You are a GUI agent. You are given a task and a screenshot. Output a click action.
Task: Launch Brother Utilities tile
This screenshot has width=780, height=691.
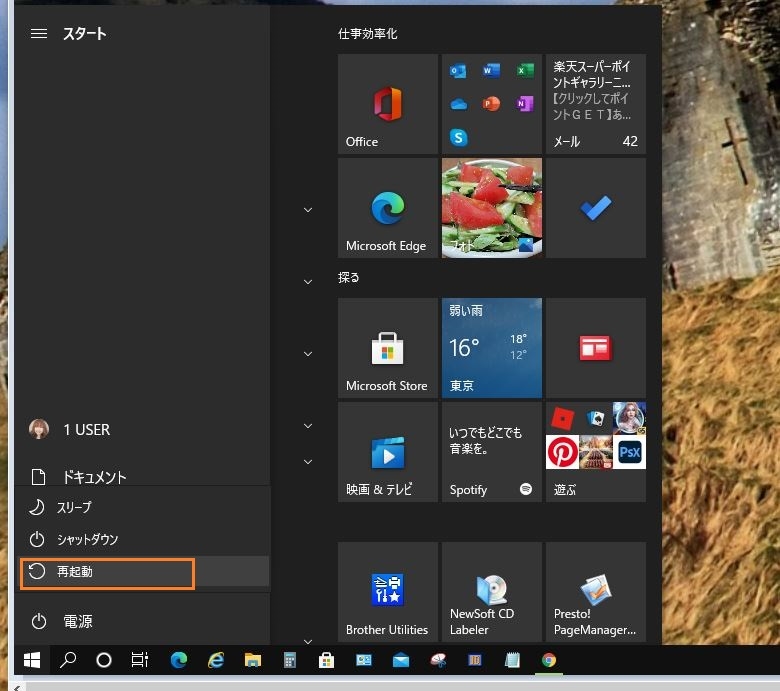(388, 592)
